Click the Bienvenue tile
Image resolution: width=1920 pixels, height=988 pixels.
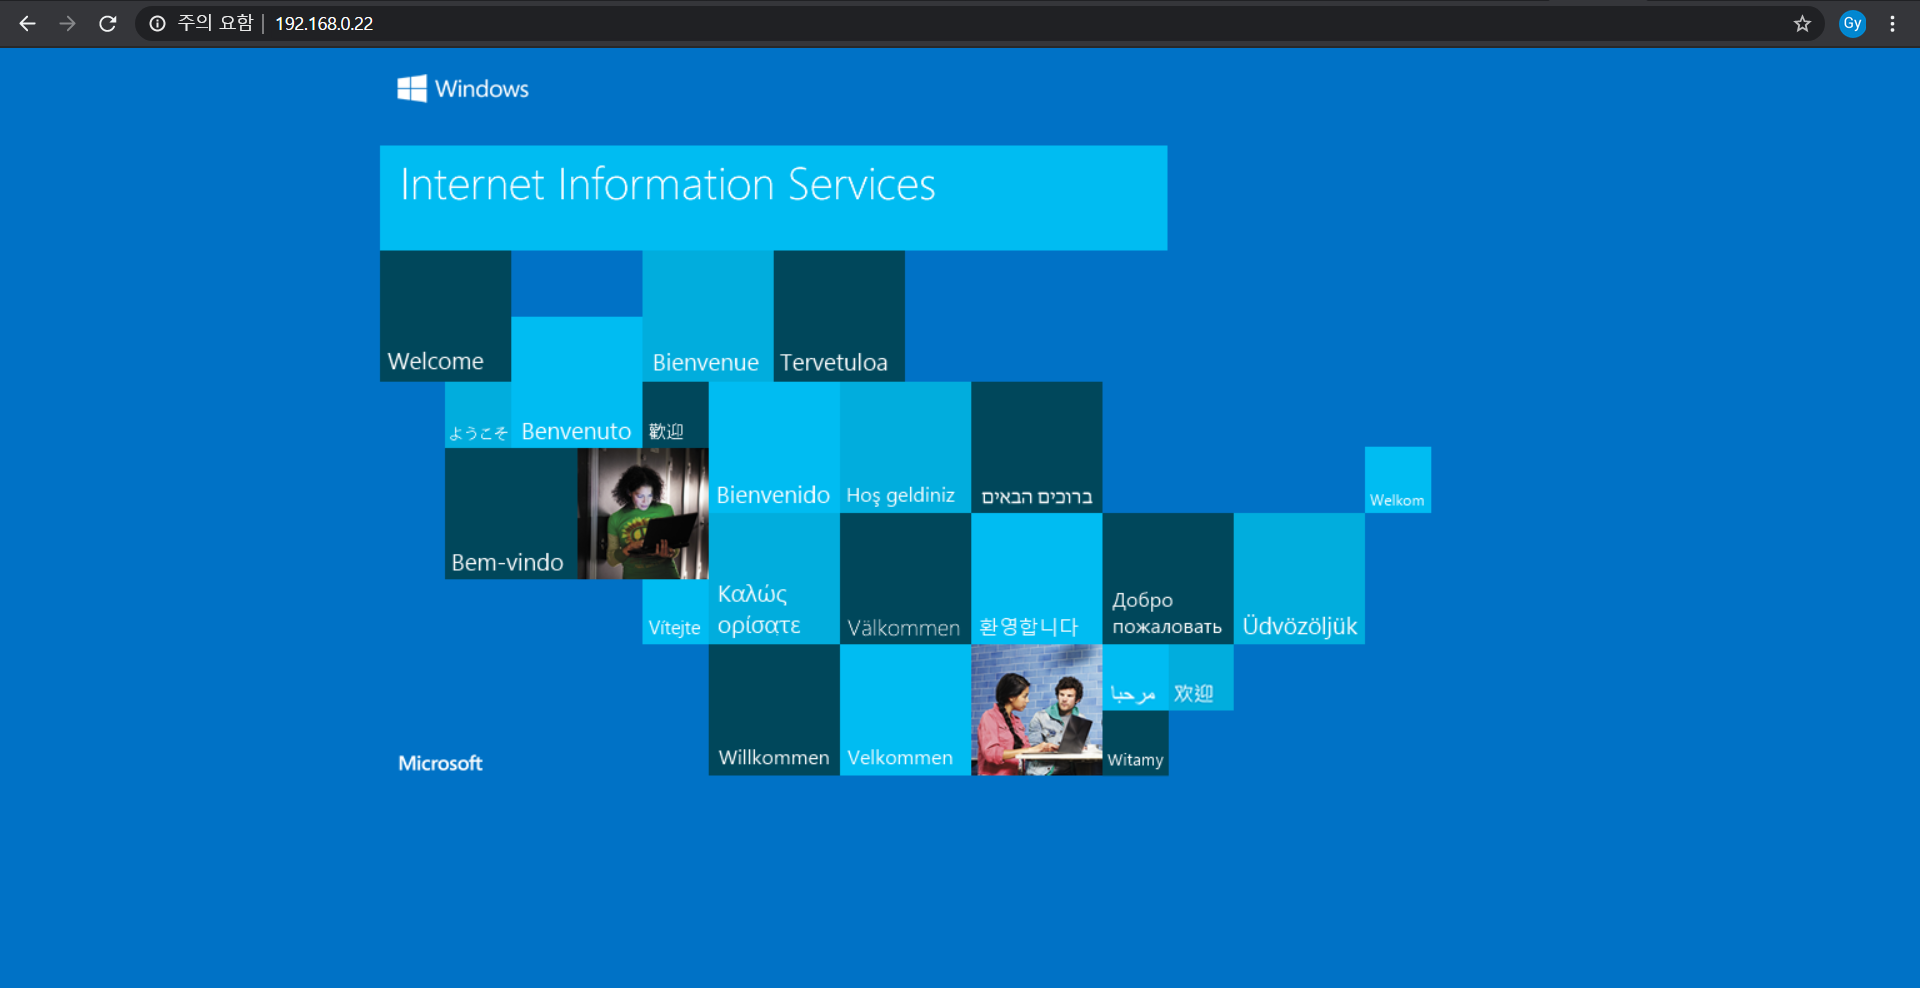[707, 315]
